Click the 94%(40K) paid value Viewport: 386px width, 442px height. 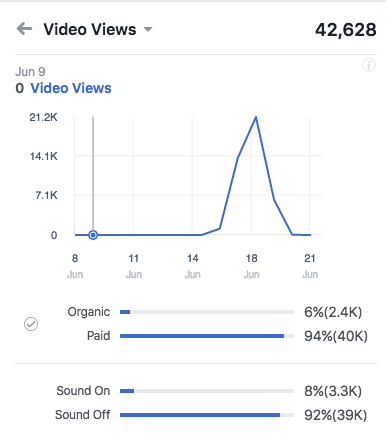click(x=336, y=336)
